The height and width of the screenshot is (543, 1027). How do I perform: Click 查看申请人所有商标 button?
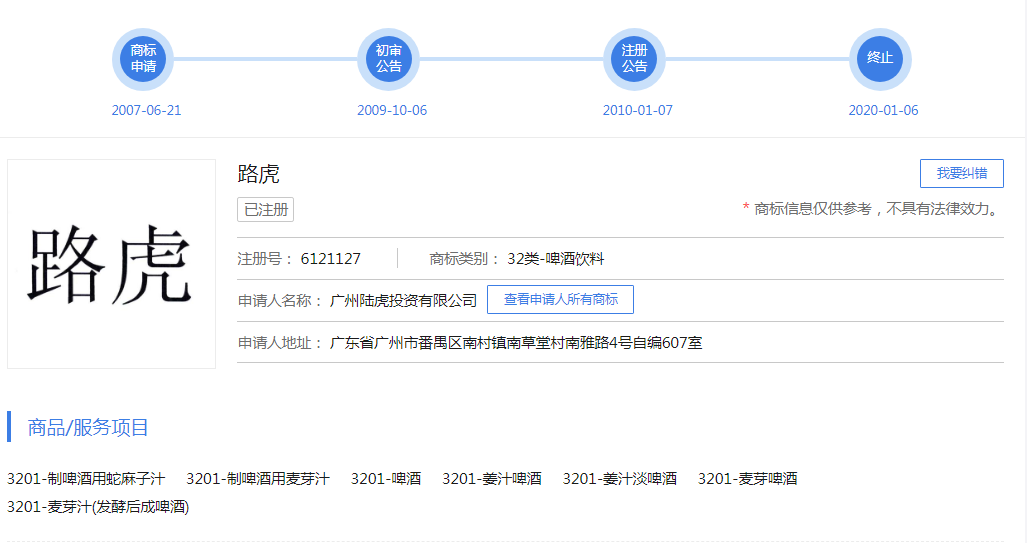click(560, 299)
